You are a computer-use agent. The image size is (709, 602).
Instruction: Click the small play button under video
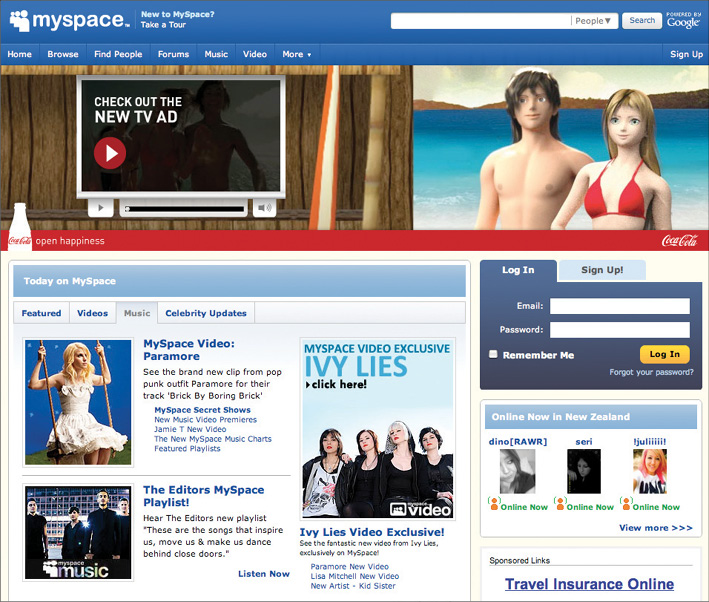coord(100,208)
